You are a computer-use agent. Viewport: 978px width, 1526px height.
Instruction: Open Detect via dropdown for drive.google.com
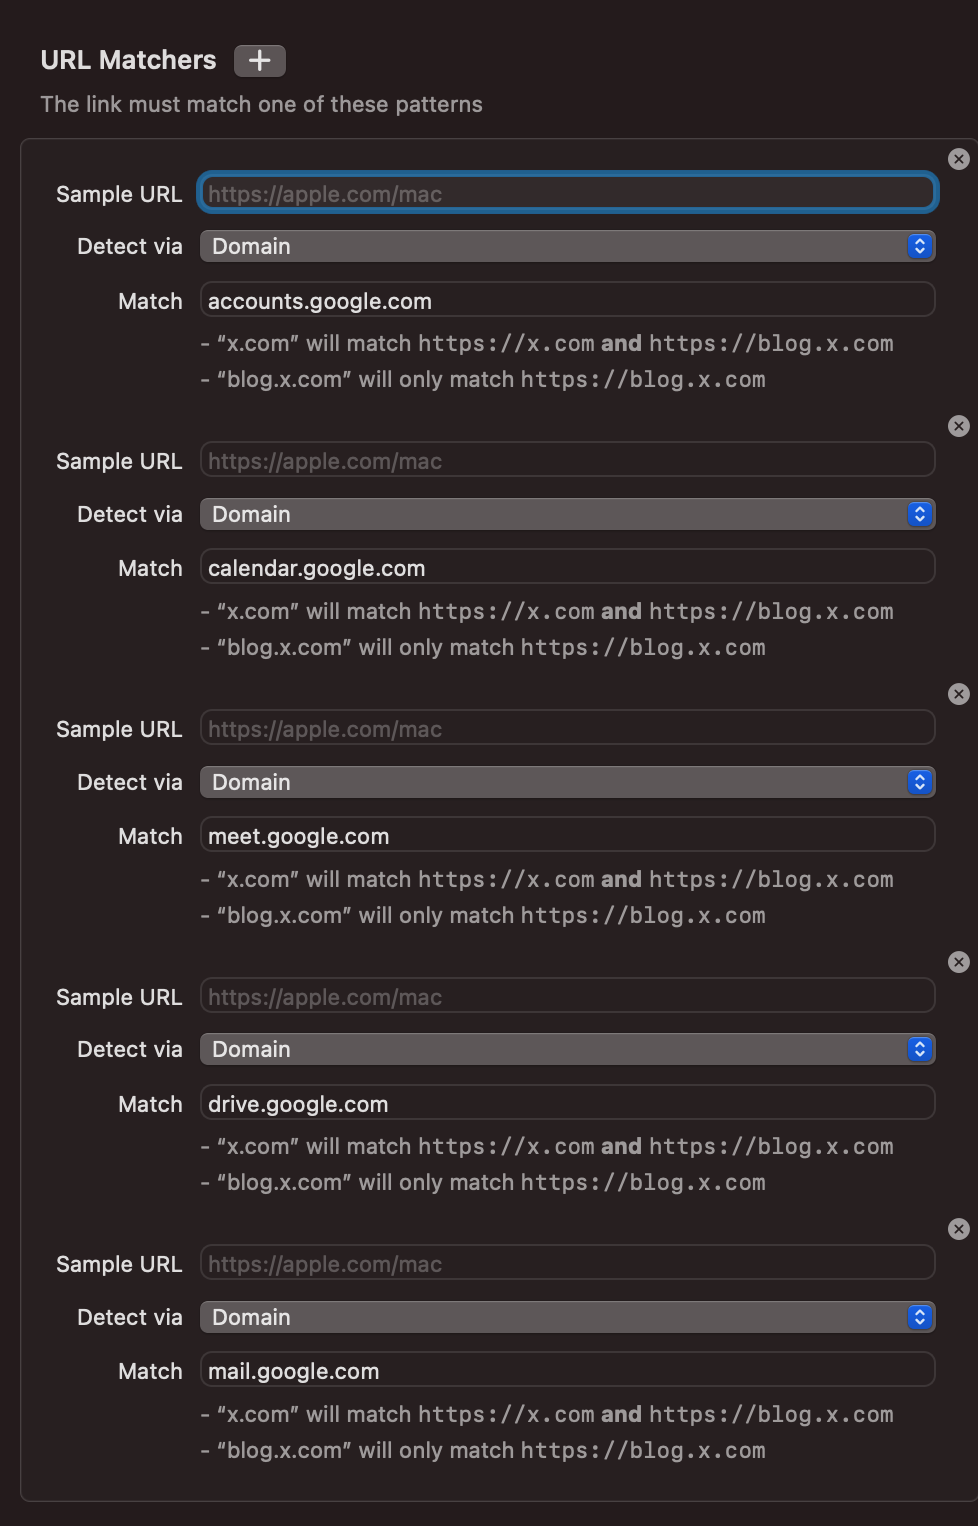click(567, 1049)
